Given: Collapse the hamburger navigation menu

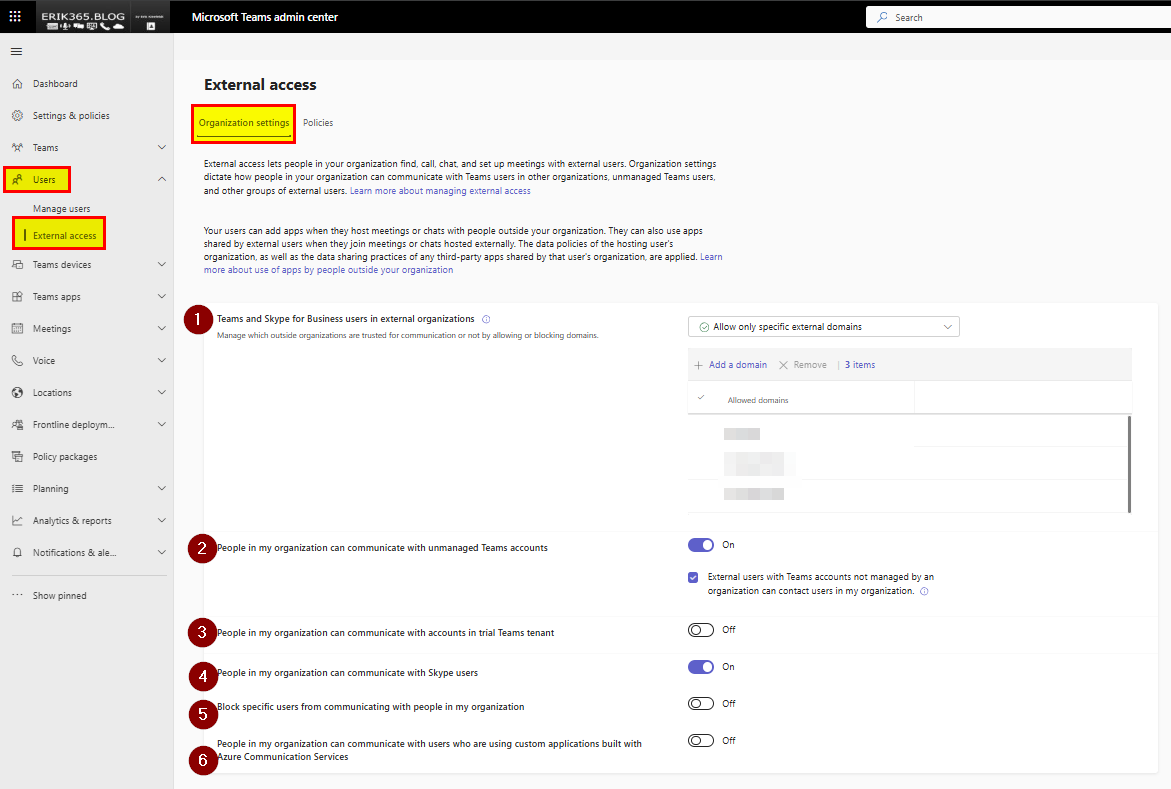Looking at the screenshot, I should click(16, 51).
